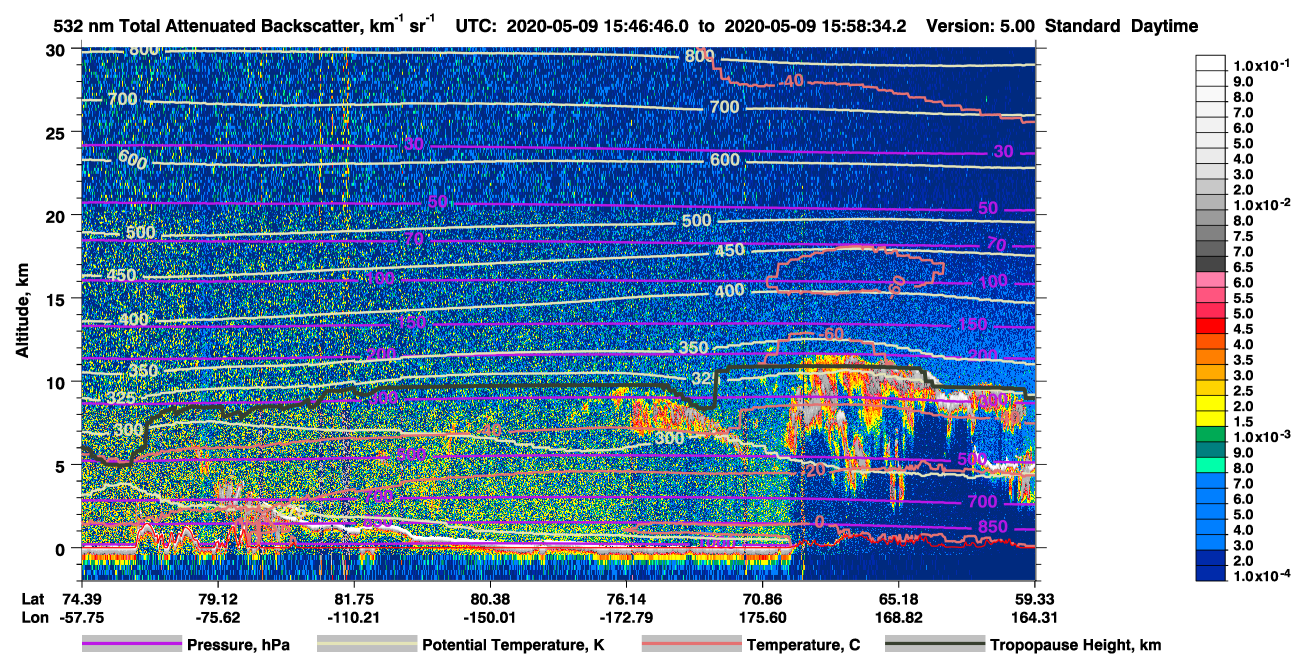Click the Tropopause Height, km legend line sample

point(935,645)
